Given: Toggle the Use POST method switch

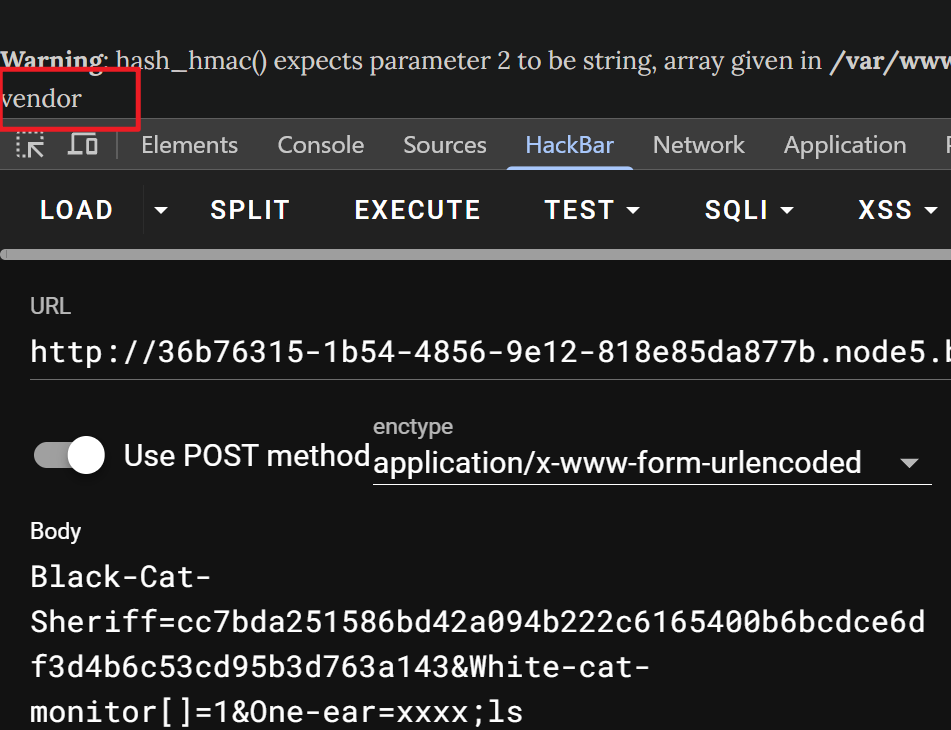Looking at the screenshot, I should coord(69,455).
